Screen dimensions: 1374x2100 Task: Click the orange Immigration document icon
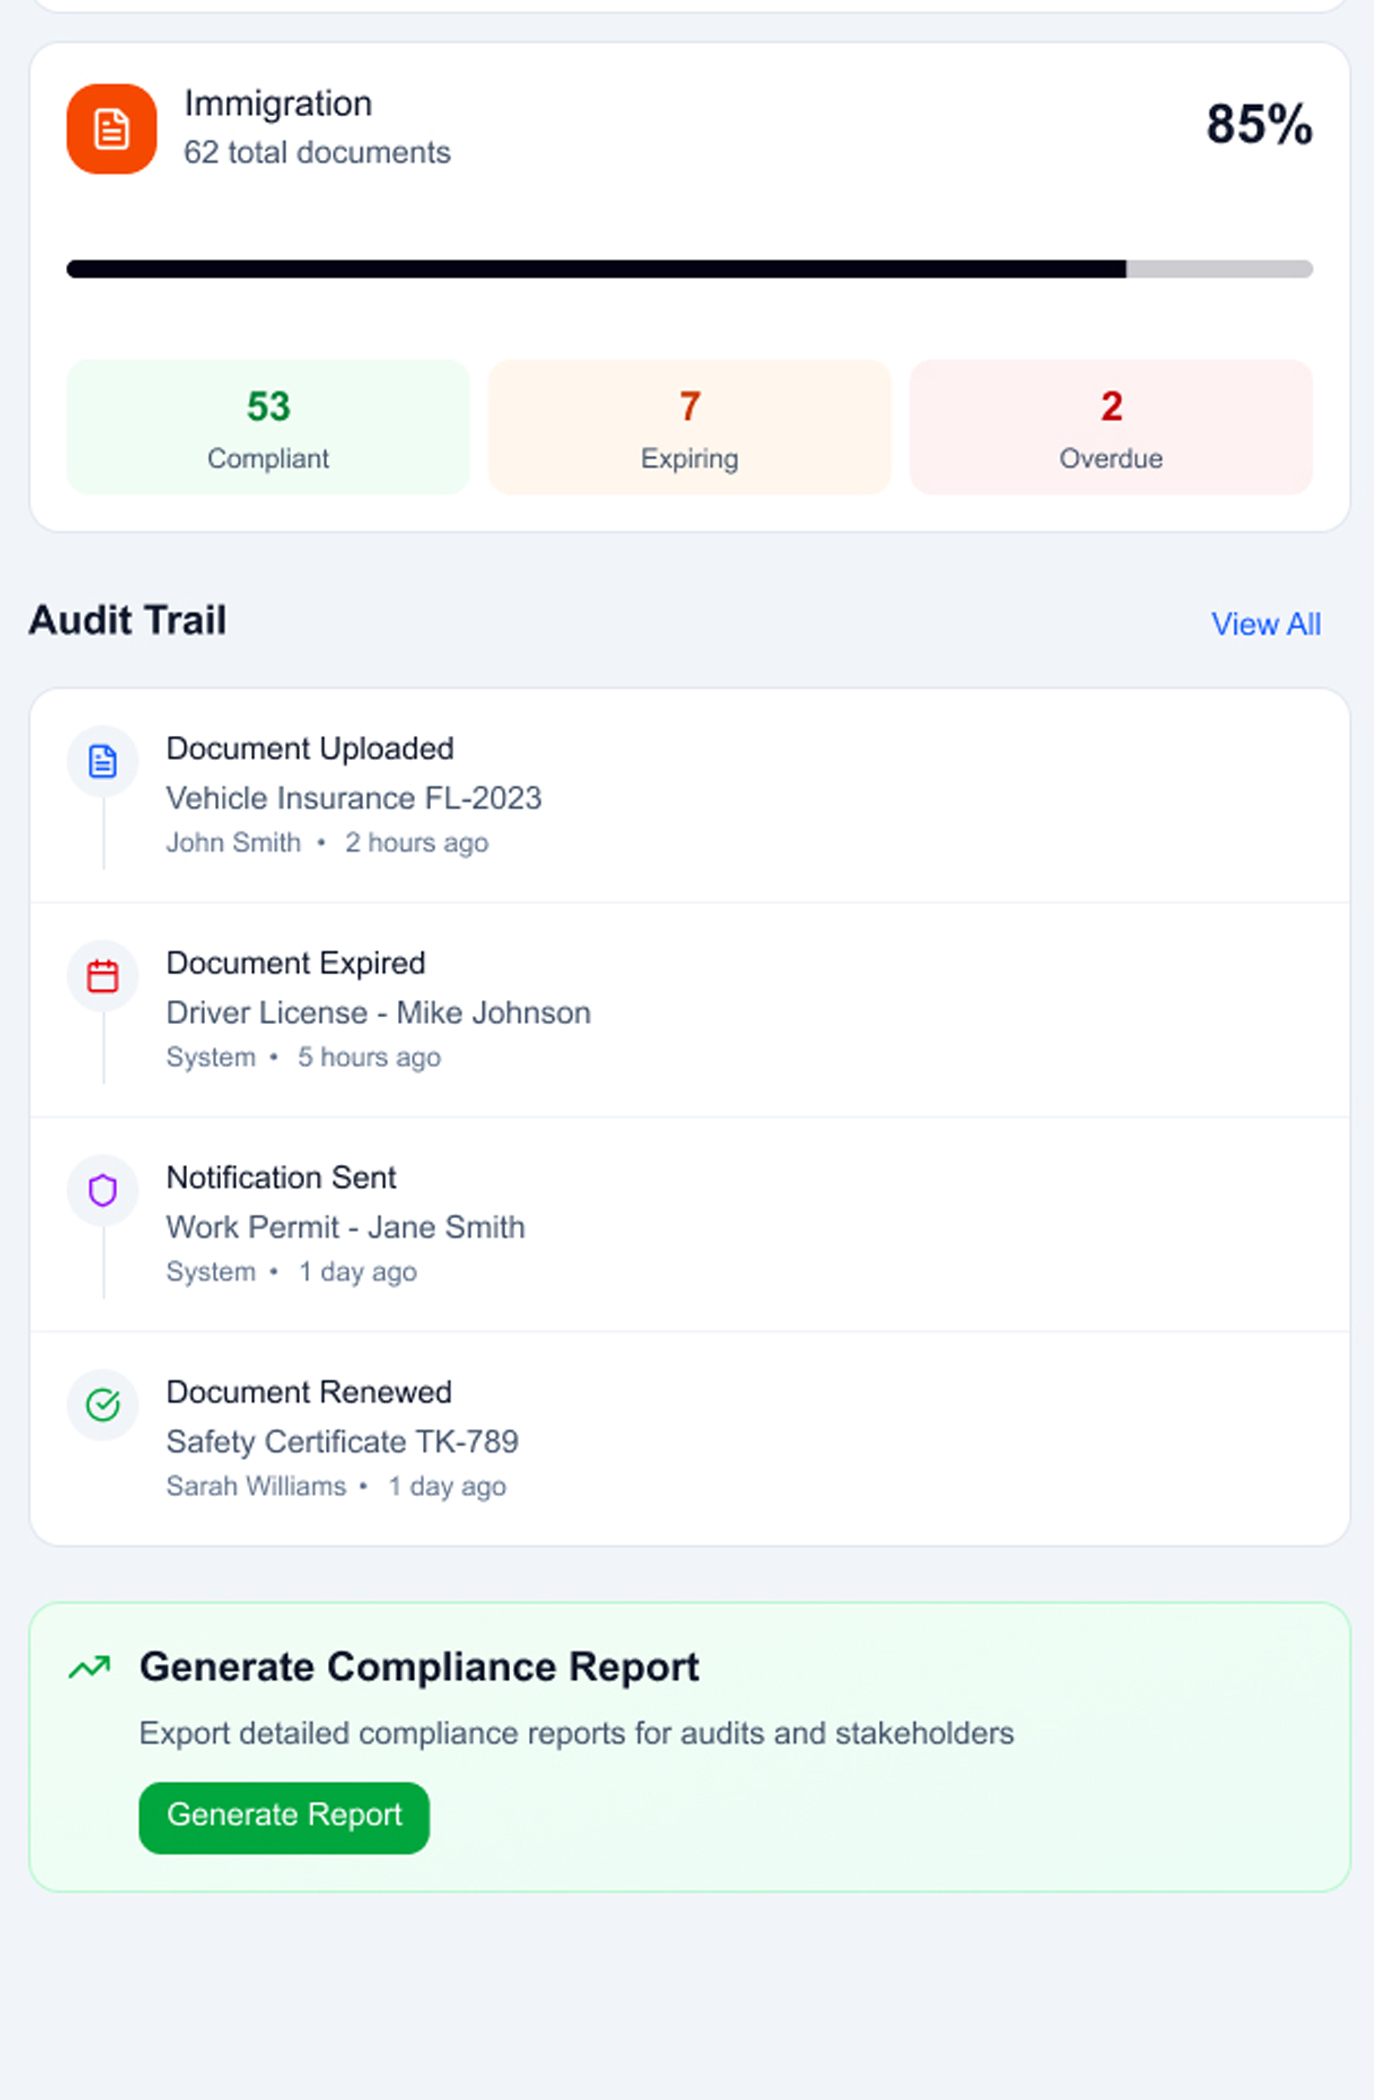pyautogui.click(x=111, y=129)
